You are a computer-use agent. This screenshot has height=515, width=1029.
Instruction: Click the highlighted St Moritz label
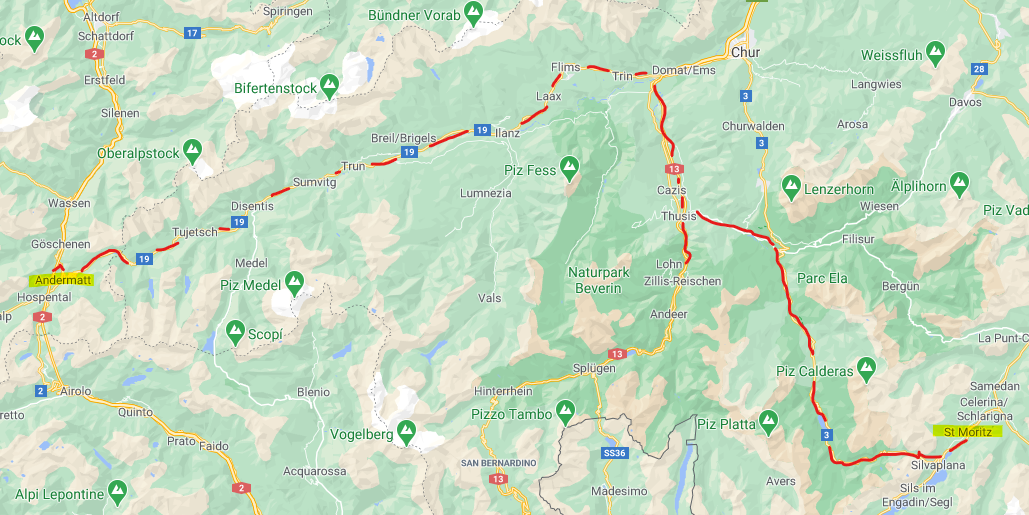pyautogui.click(x=967, y=431)
